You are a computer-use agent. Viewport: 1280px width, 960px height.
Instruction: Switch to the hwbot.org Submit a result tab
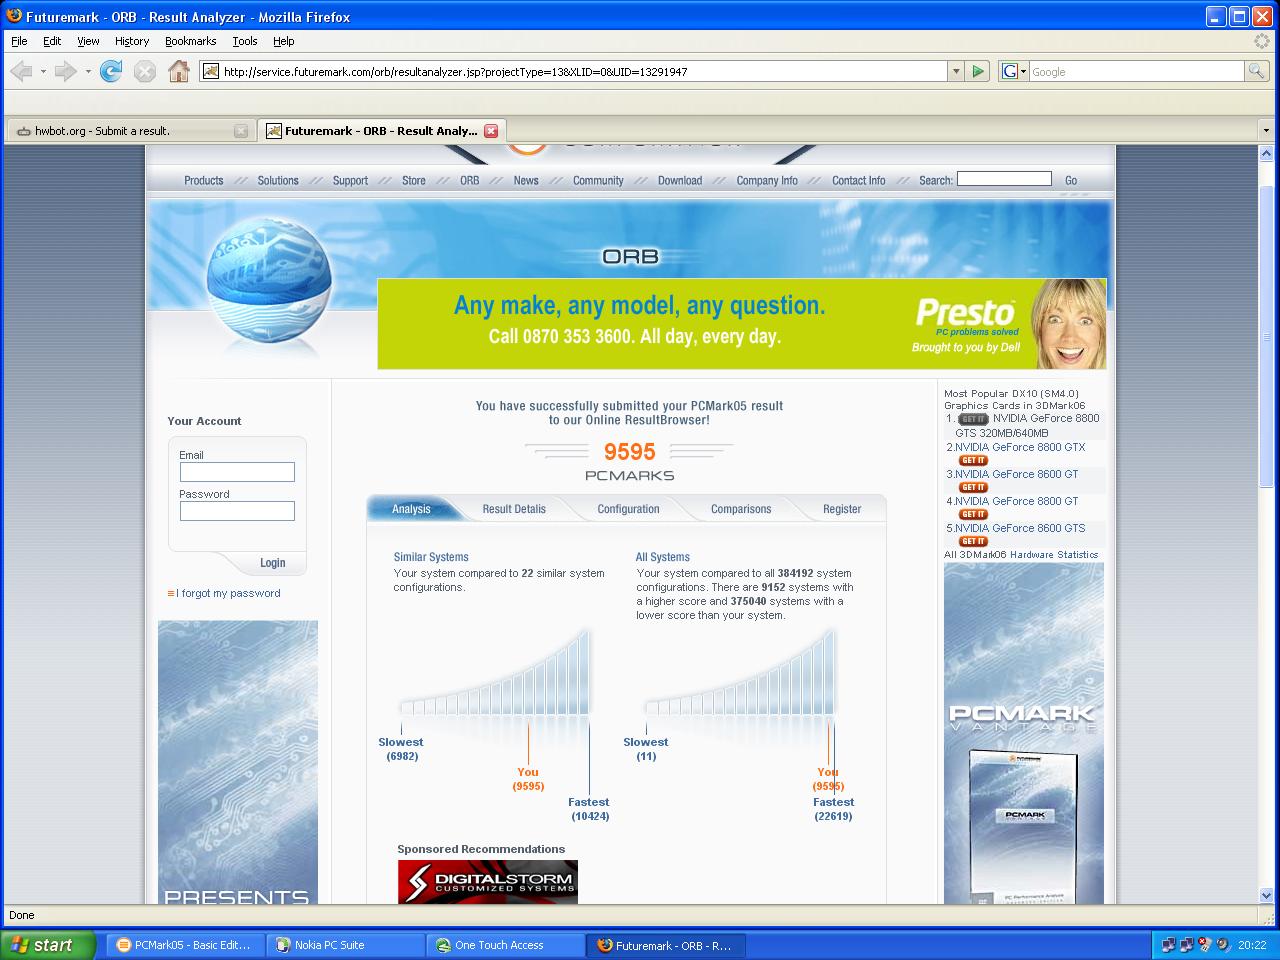[130, 131]
